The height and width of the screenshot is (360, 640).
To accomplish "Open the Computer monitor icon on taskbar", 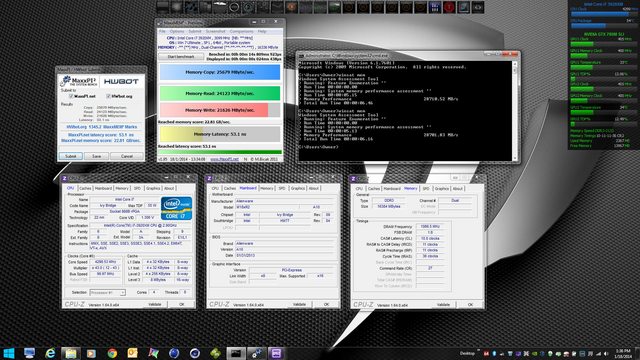I will click(x=29, y=353).
